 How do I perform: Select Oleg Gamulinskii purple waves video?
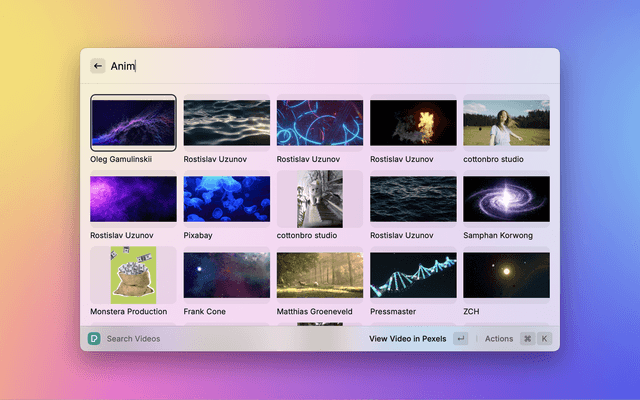133,123
